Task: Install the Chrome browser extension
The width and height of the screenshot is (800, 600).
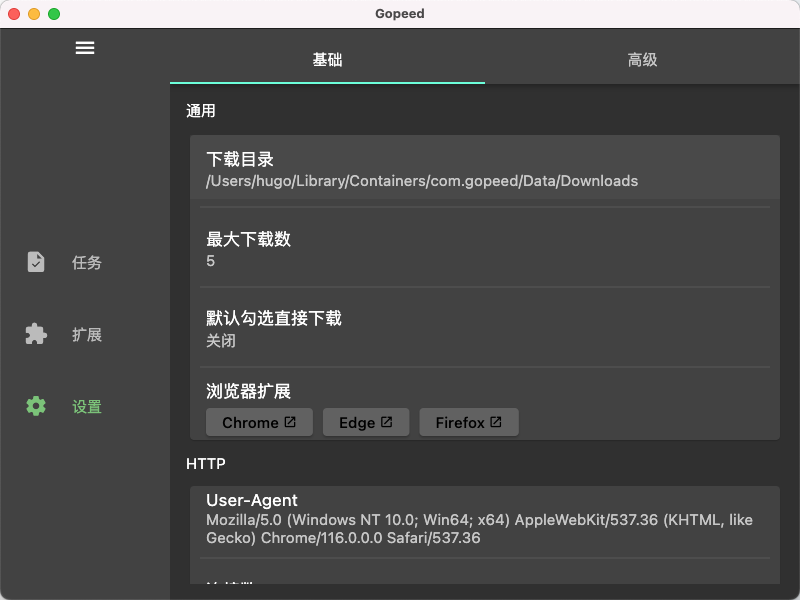Action: pos(259,422)
